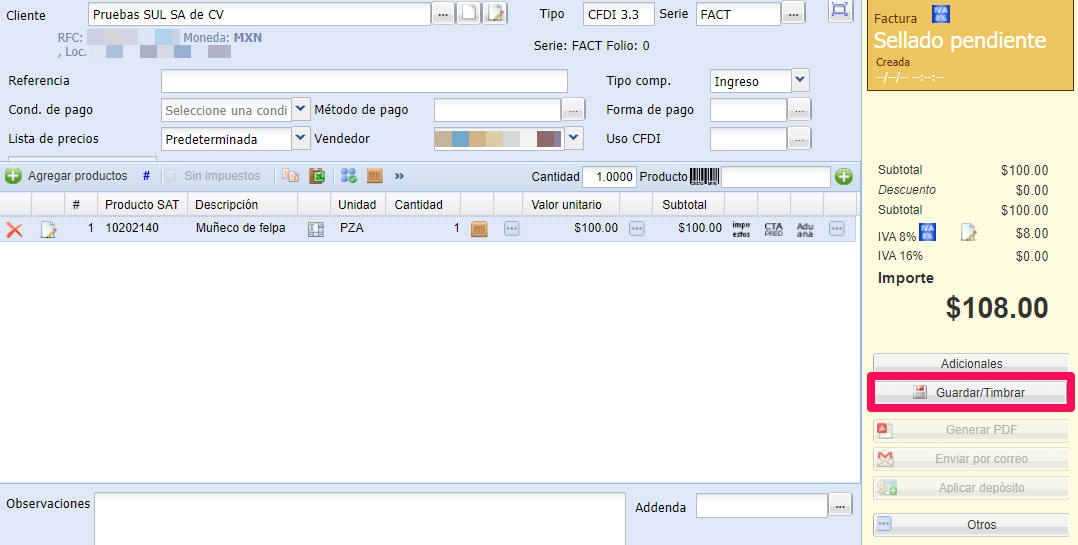Expand more toolbar options double chevron
The image size is (1078, 545).
click(399, 176)
